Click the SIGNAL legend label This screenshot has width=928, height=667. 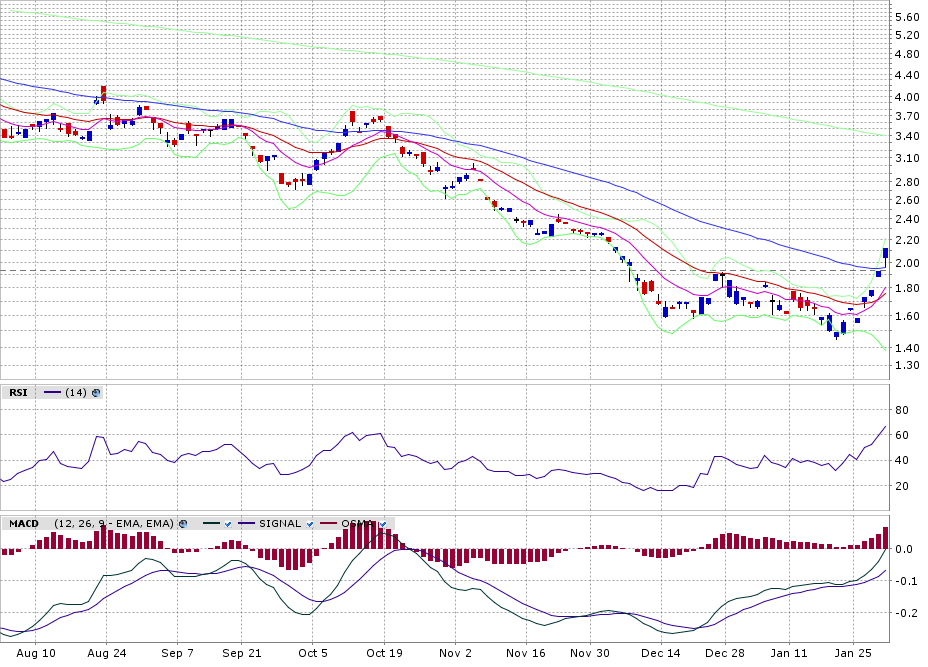click(x=280, y=523)
